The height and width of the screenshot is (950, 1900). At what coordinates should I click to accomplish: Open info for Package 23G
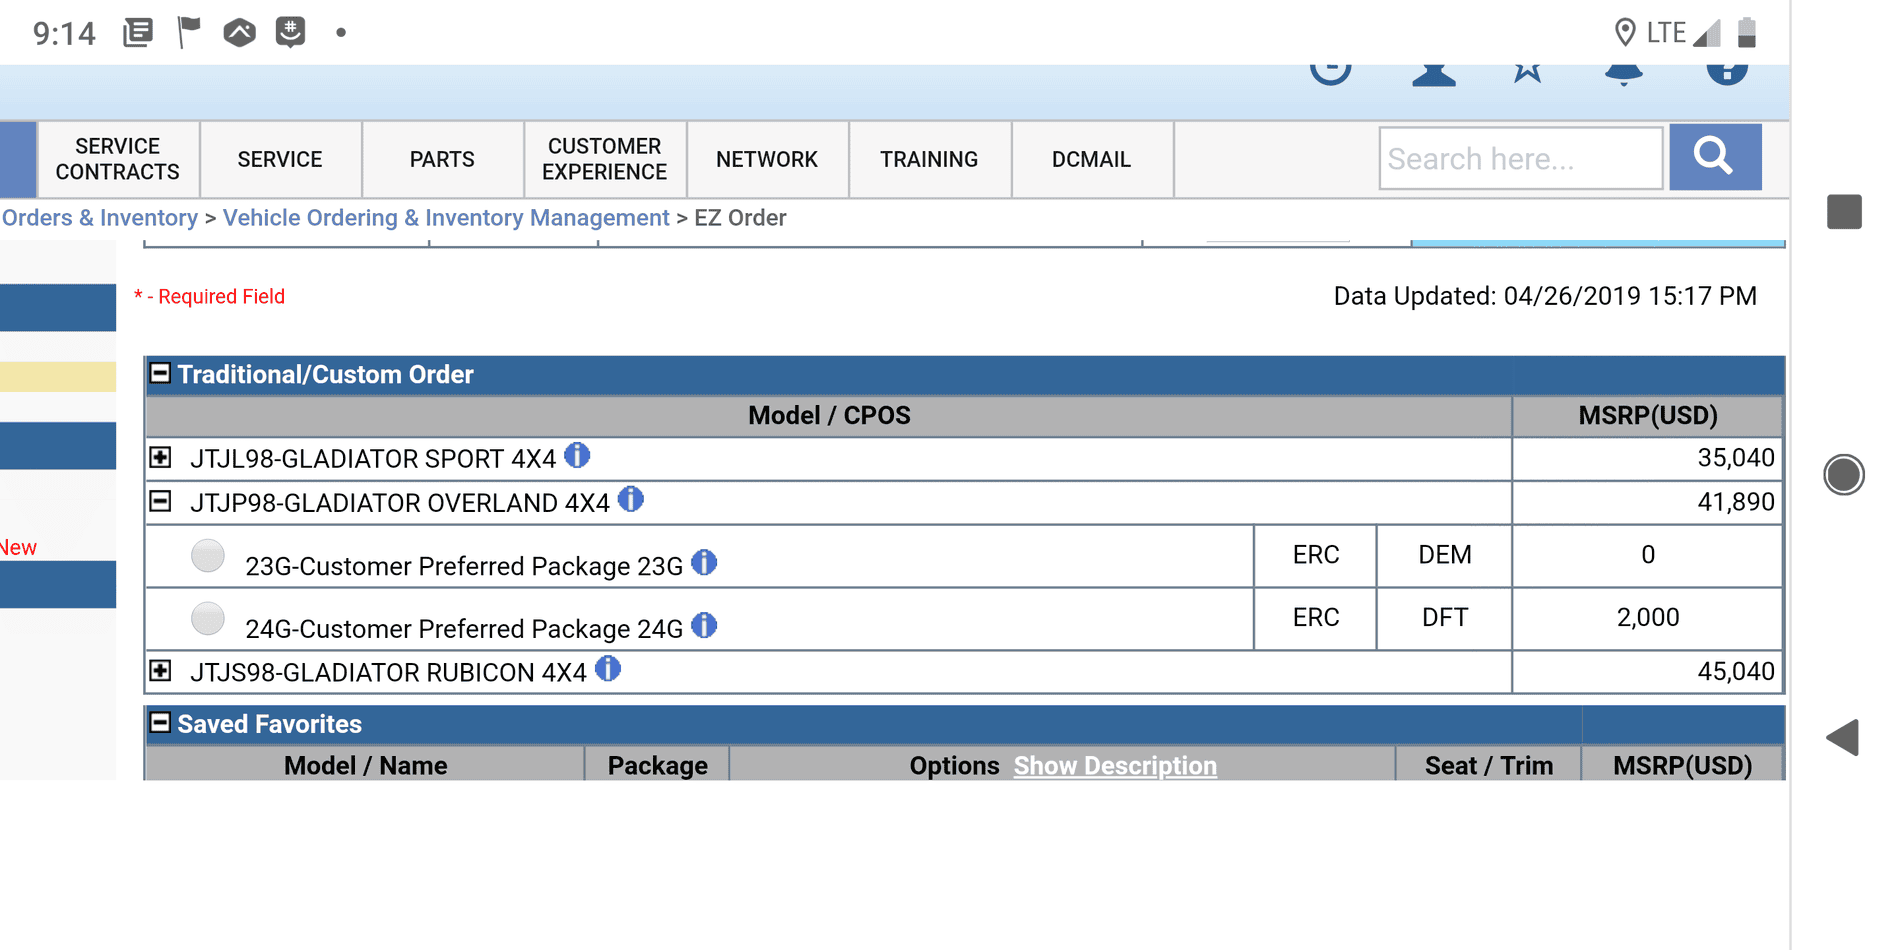[x=705, y=563]
